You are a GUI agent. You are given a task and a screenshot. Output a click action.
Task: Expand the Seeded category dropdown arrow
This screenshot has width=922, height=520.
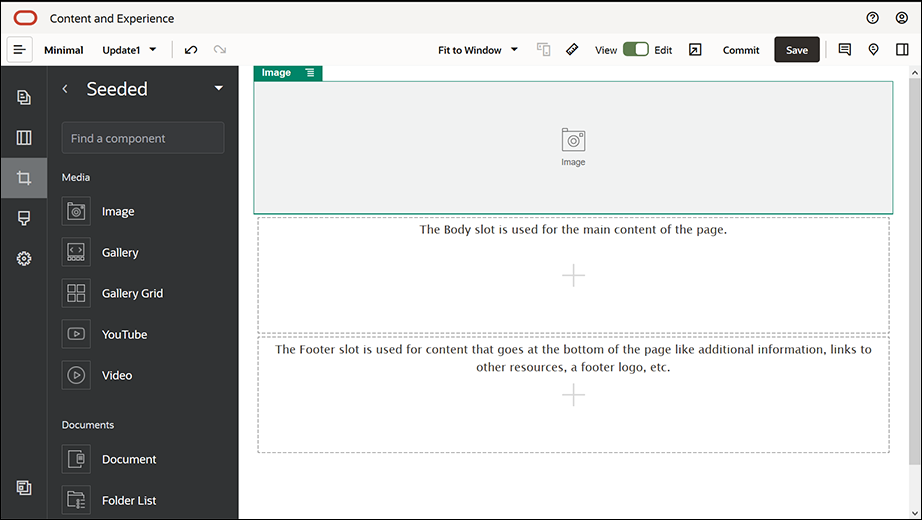coord(219,88)
